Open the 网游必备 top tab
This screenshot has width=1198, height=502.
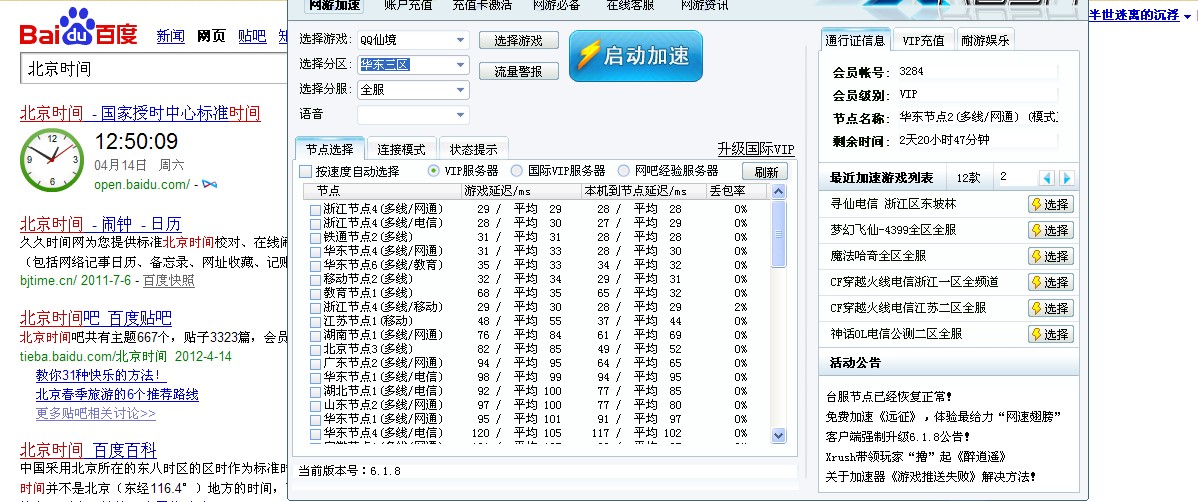(556, 6)
